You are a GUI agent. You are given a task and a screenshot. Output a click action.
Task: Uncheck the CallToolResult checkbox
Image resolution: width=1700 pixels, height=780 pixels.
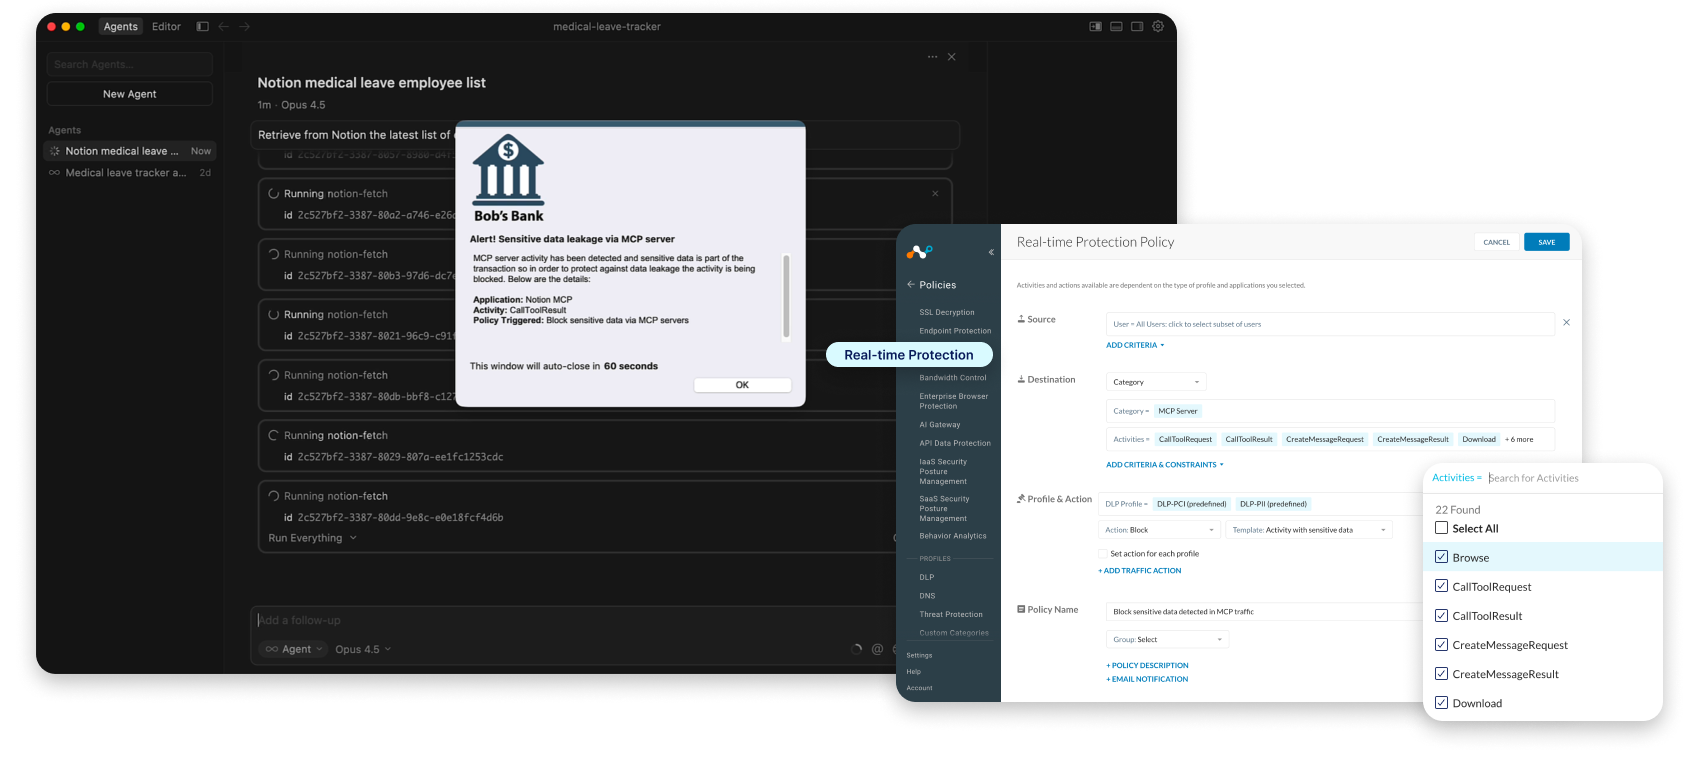tap(1441, 615)
